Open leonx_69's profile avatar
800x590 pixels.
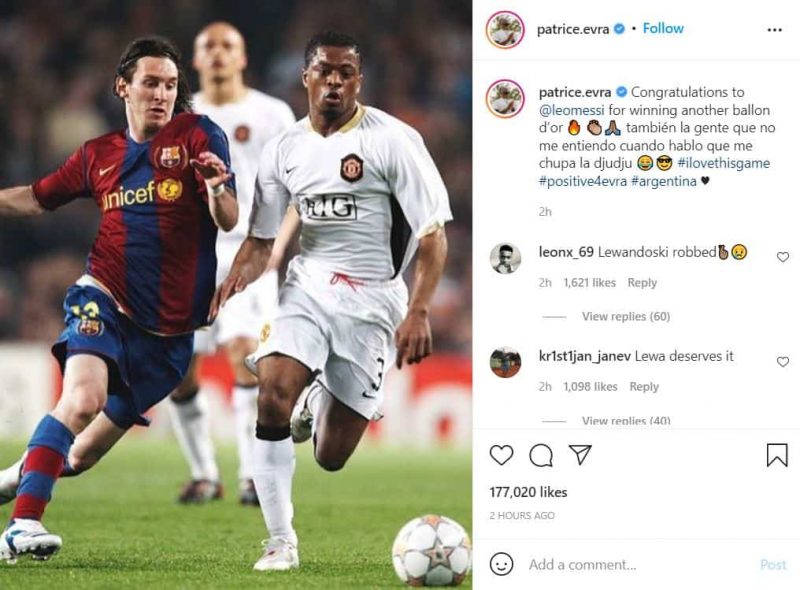click(505, 258)
